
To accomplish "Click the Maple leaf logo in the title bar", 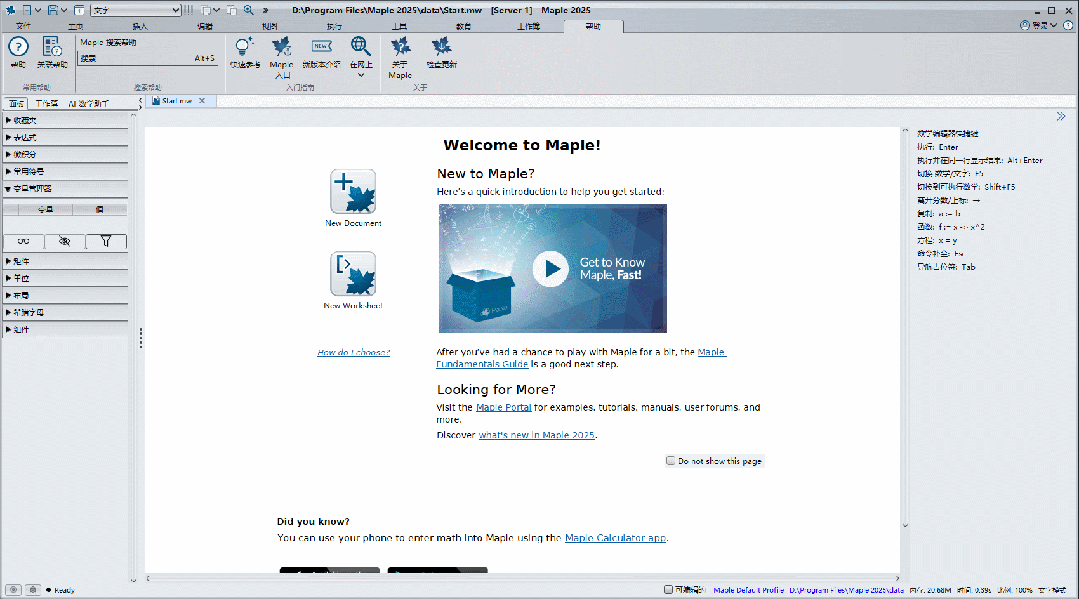I will [10, 10].
